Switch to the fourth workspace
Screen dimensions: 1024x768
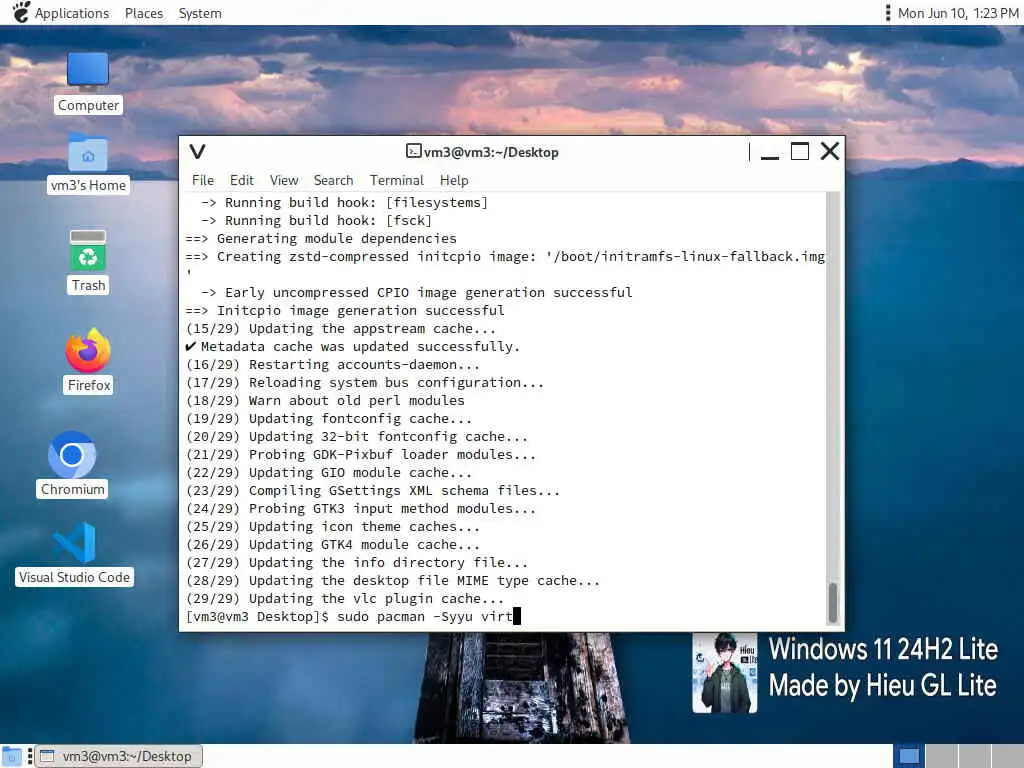(x=1008, y=756)
